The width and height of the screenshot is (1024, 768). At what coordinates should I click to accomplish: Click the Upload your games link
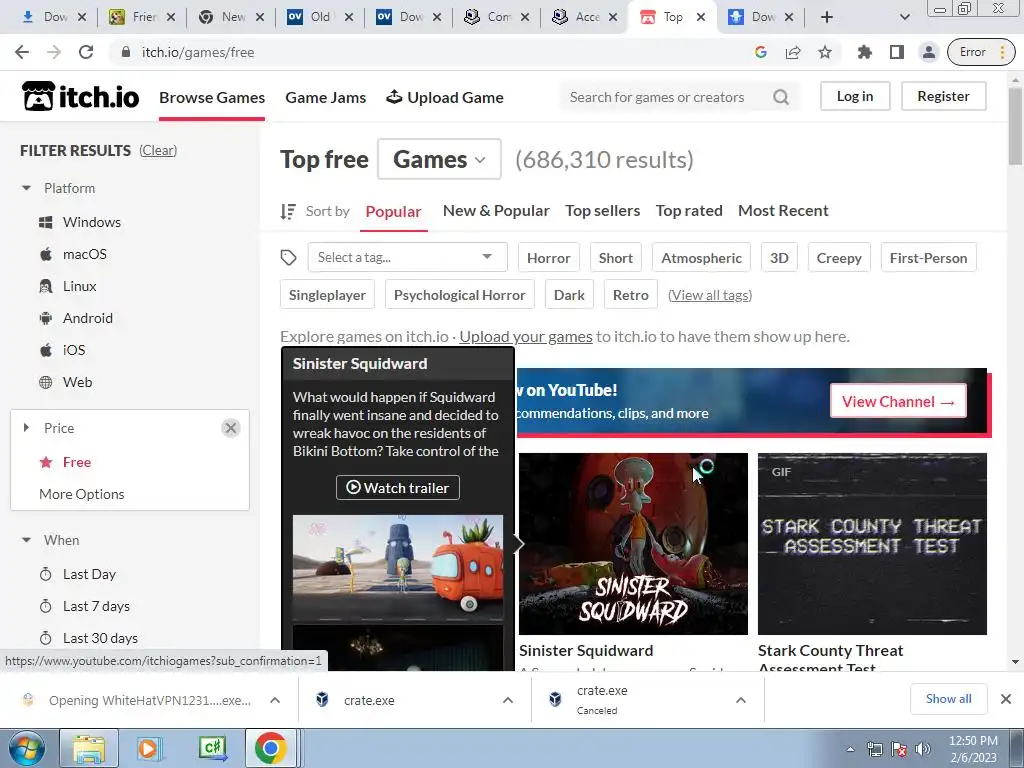pos(526,336)
